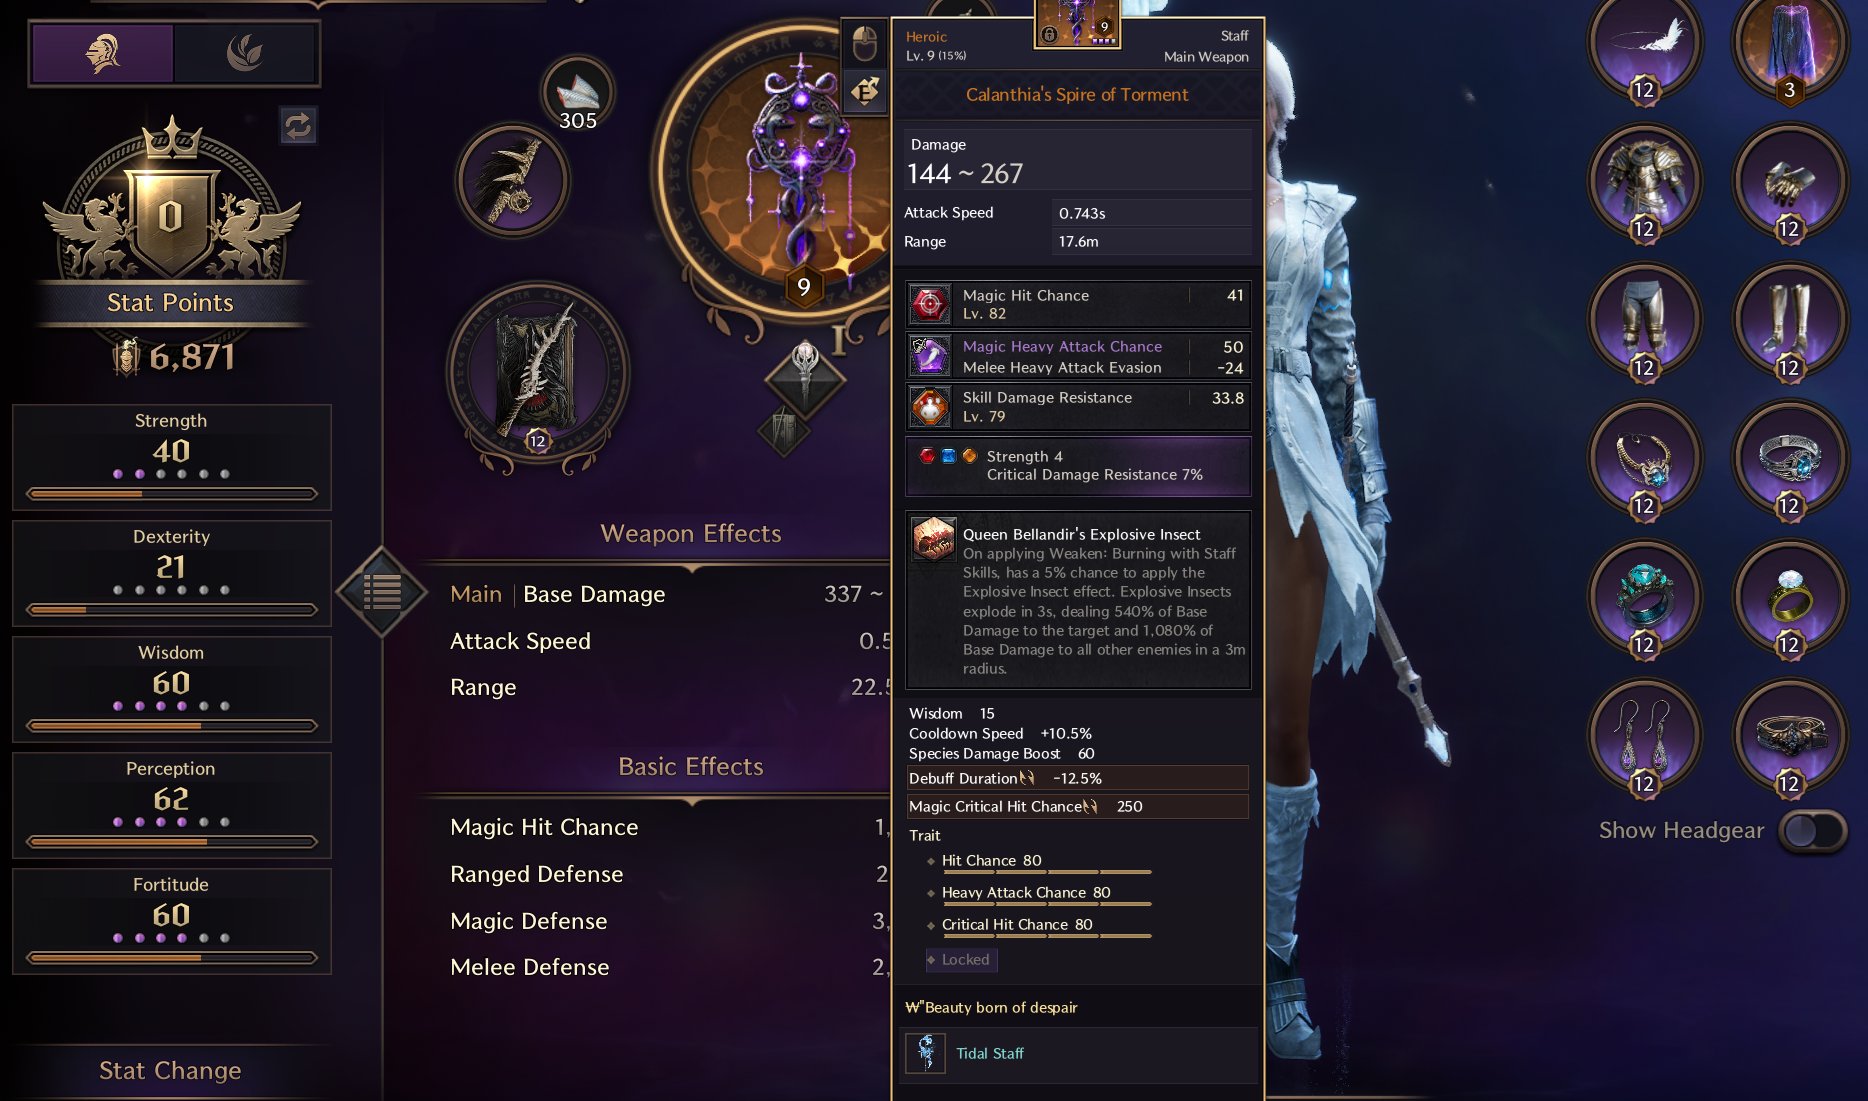Select the necklace accessory slot
1868x1101 pixels.
coord(1645,459)
